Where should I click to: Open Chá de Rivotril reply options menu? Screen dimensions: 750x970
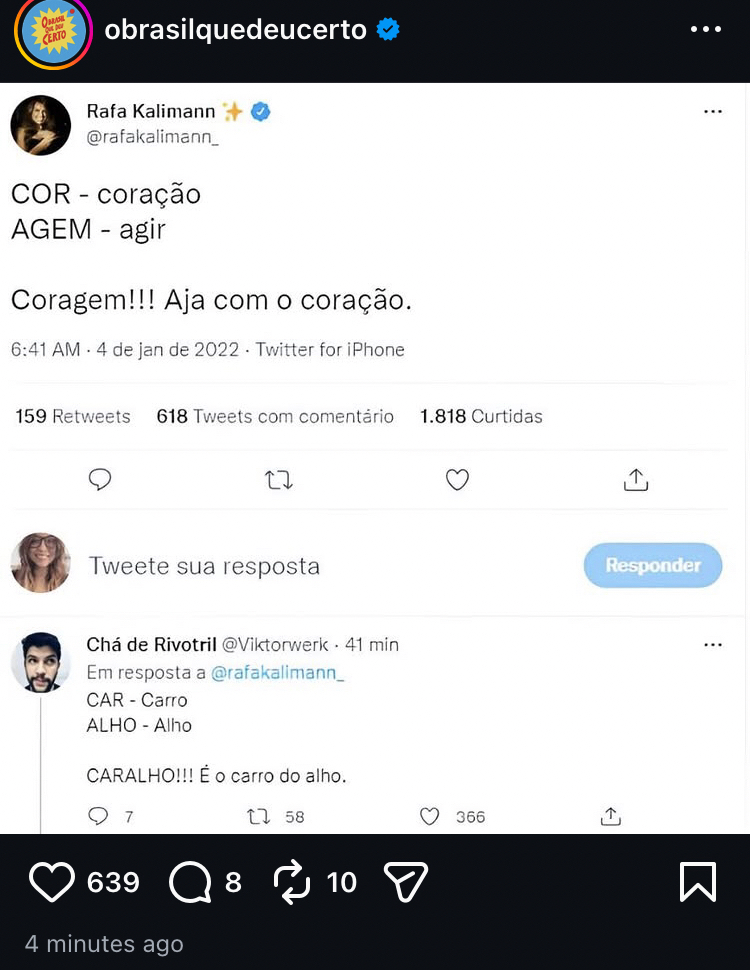tap(713, 645)
